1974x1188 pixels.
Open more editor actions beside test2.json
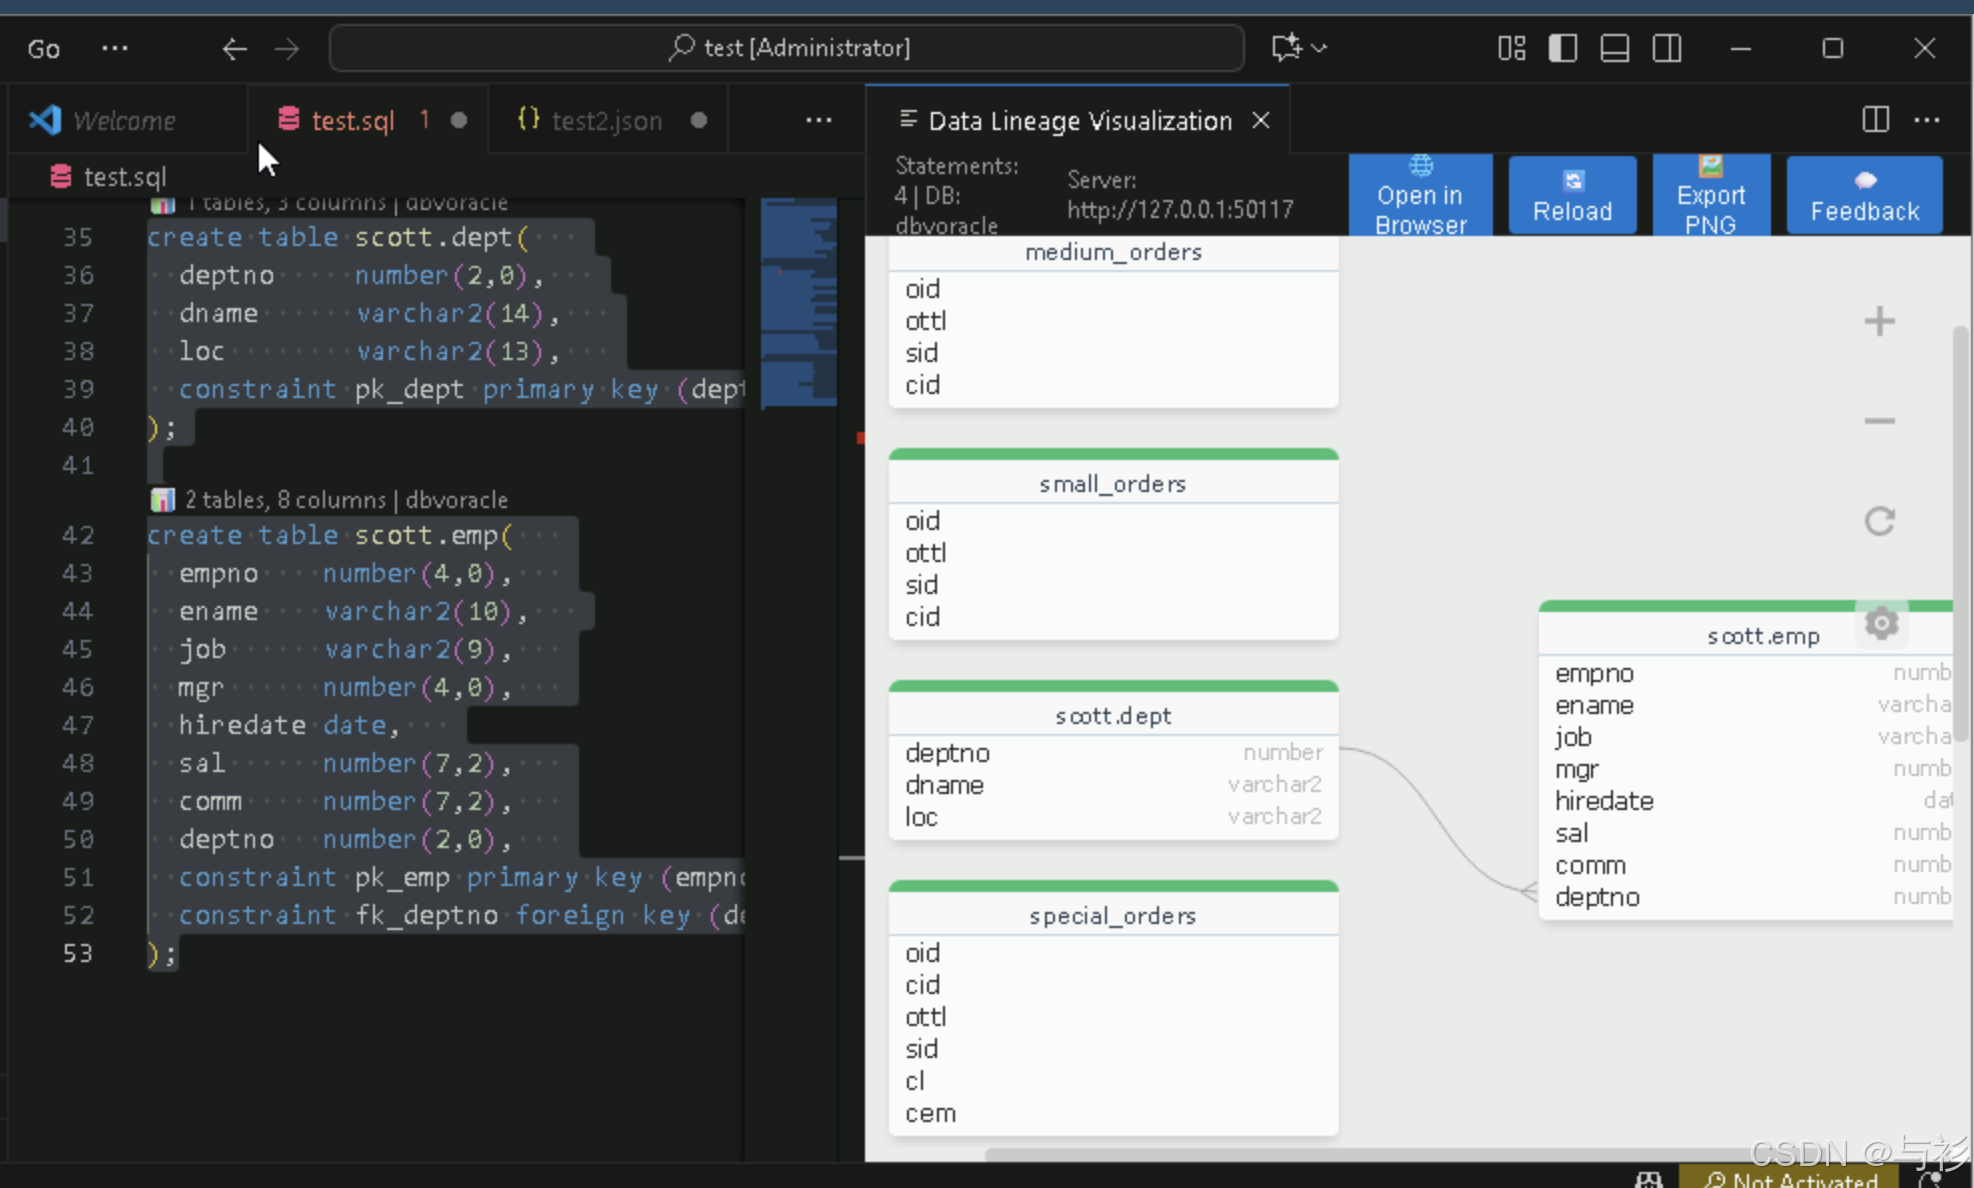pyautogui.click(x=818, y=120)
